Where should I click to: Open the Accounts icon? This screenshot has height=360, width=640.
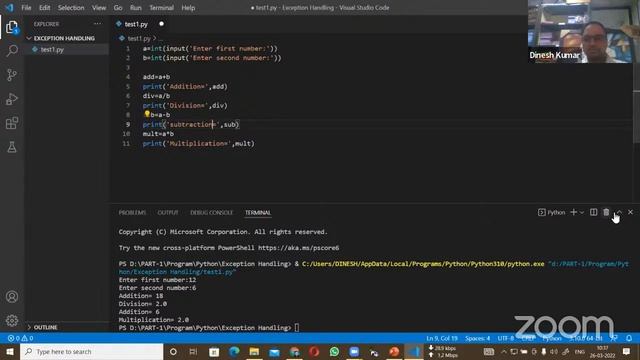point(12,297)
